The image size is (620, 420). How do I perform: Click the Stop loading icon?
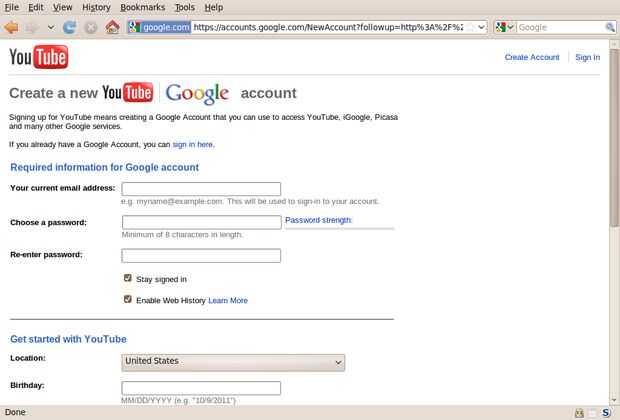91,27
